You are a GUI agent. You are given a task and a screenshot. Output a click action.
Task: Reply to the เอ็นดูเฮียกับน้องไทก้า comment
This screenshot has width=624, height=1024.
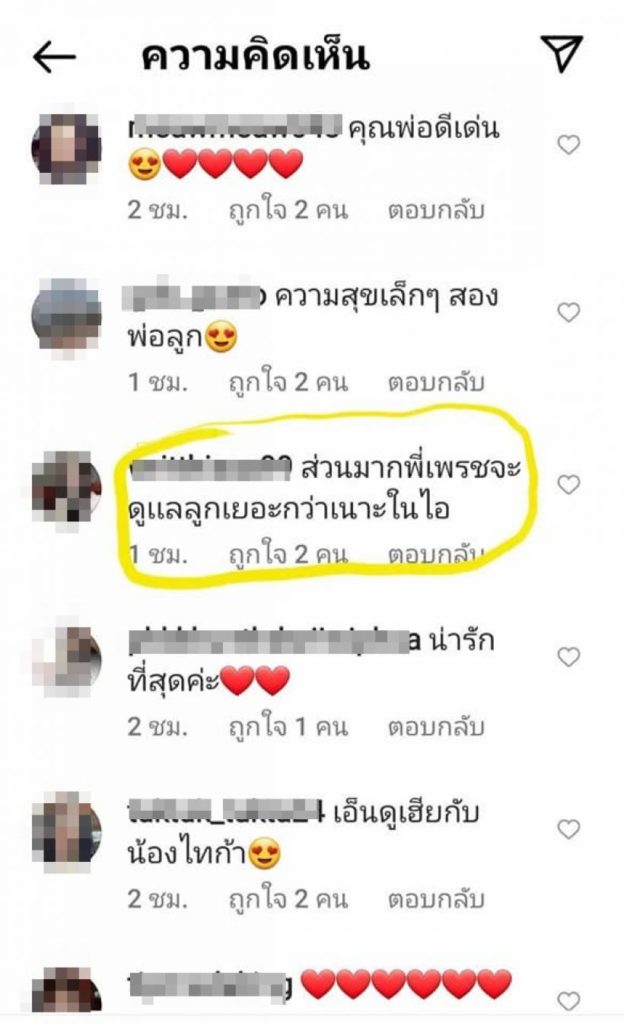pyautogui.click(x=436, y=900)
